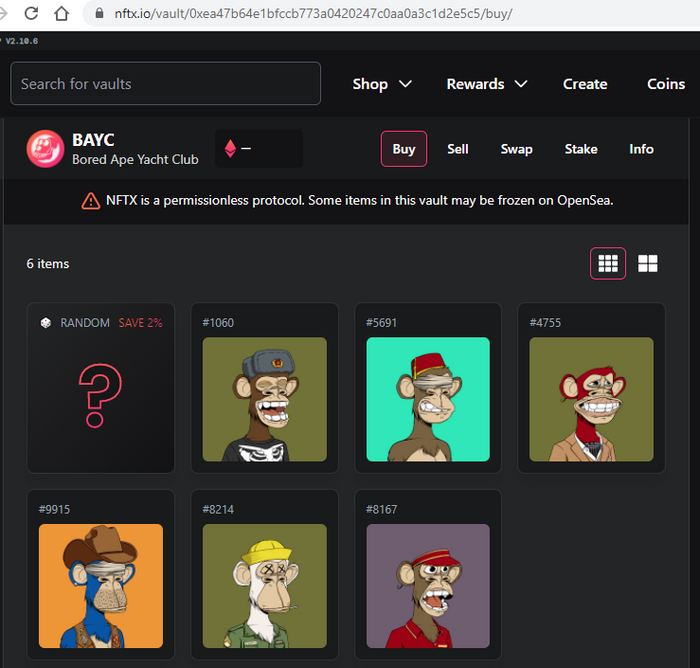Select ape #4755 image

[x=592, y=399]
